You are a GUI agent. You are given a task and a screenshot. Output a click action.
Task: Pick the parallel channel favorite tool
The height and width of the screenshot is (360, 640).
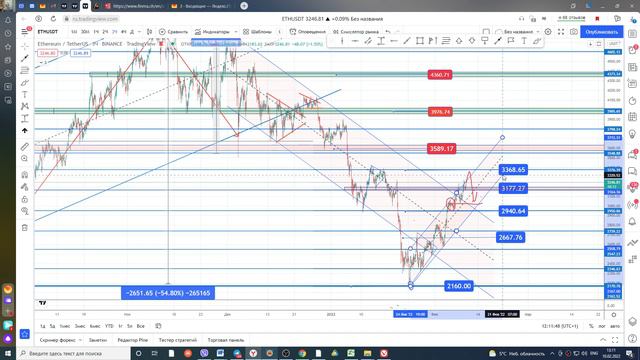pyautogui.click(x=368, y=41)
